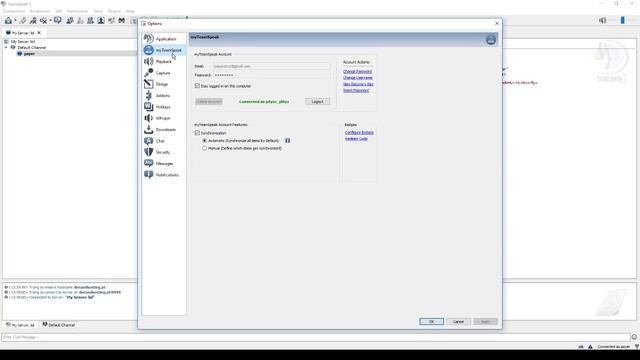This screenshot has width=640, height=360.
Task: Click the account avatar icon in dialog header
Action: coord(491,40)
